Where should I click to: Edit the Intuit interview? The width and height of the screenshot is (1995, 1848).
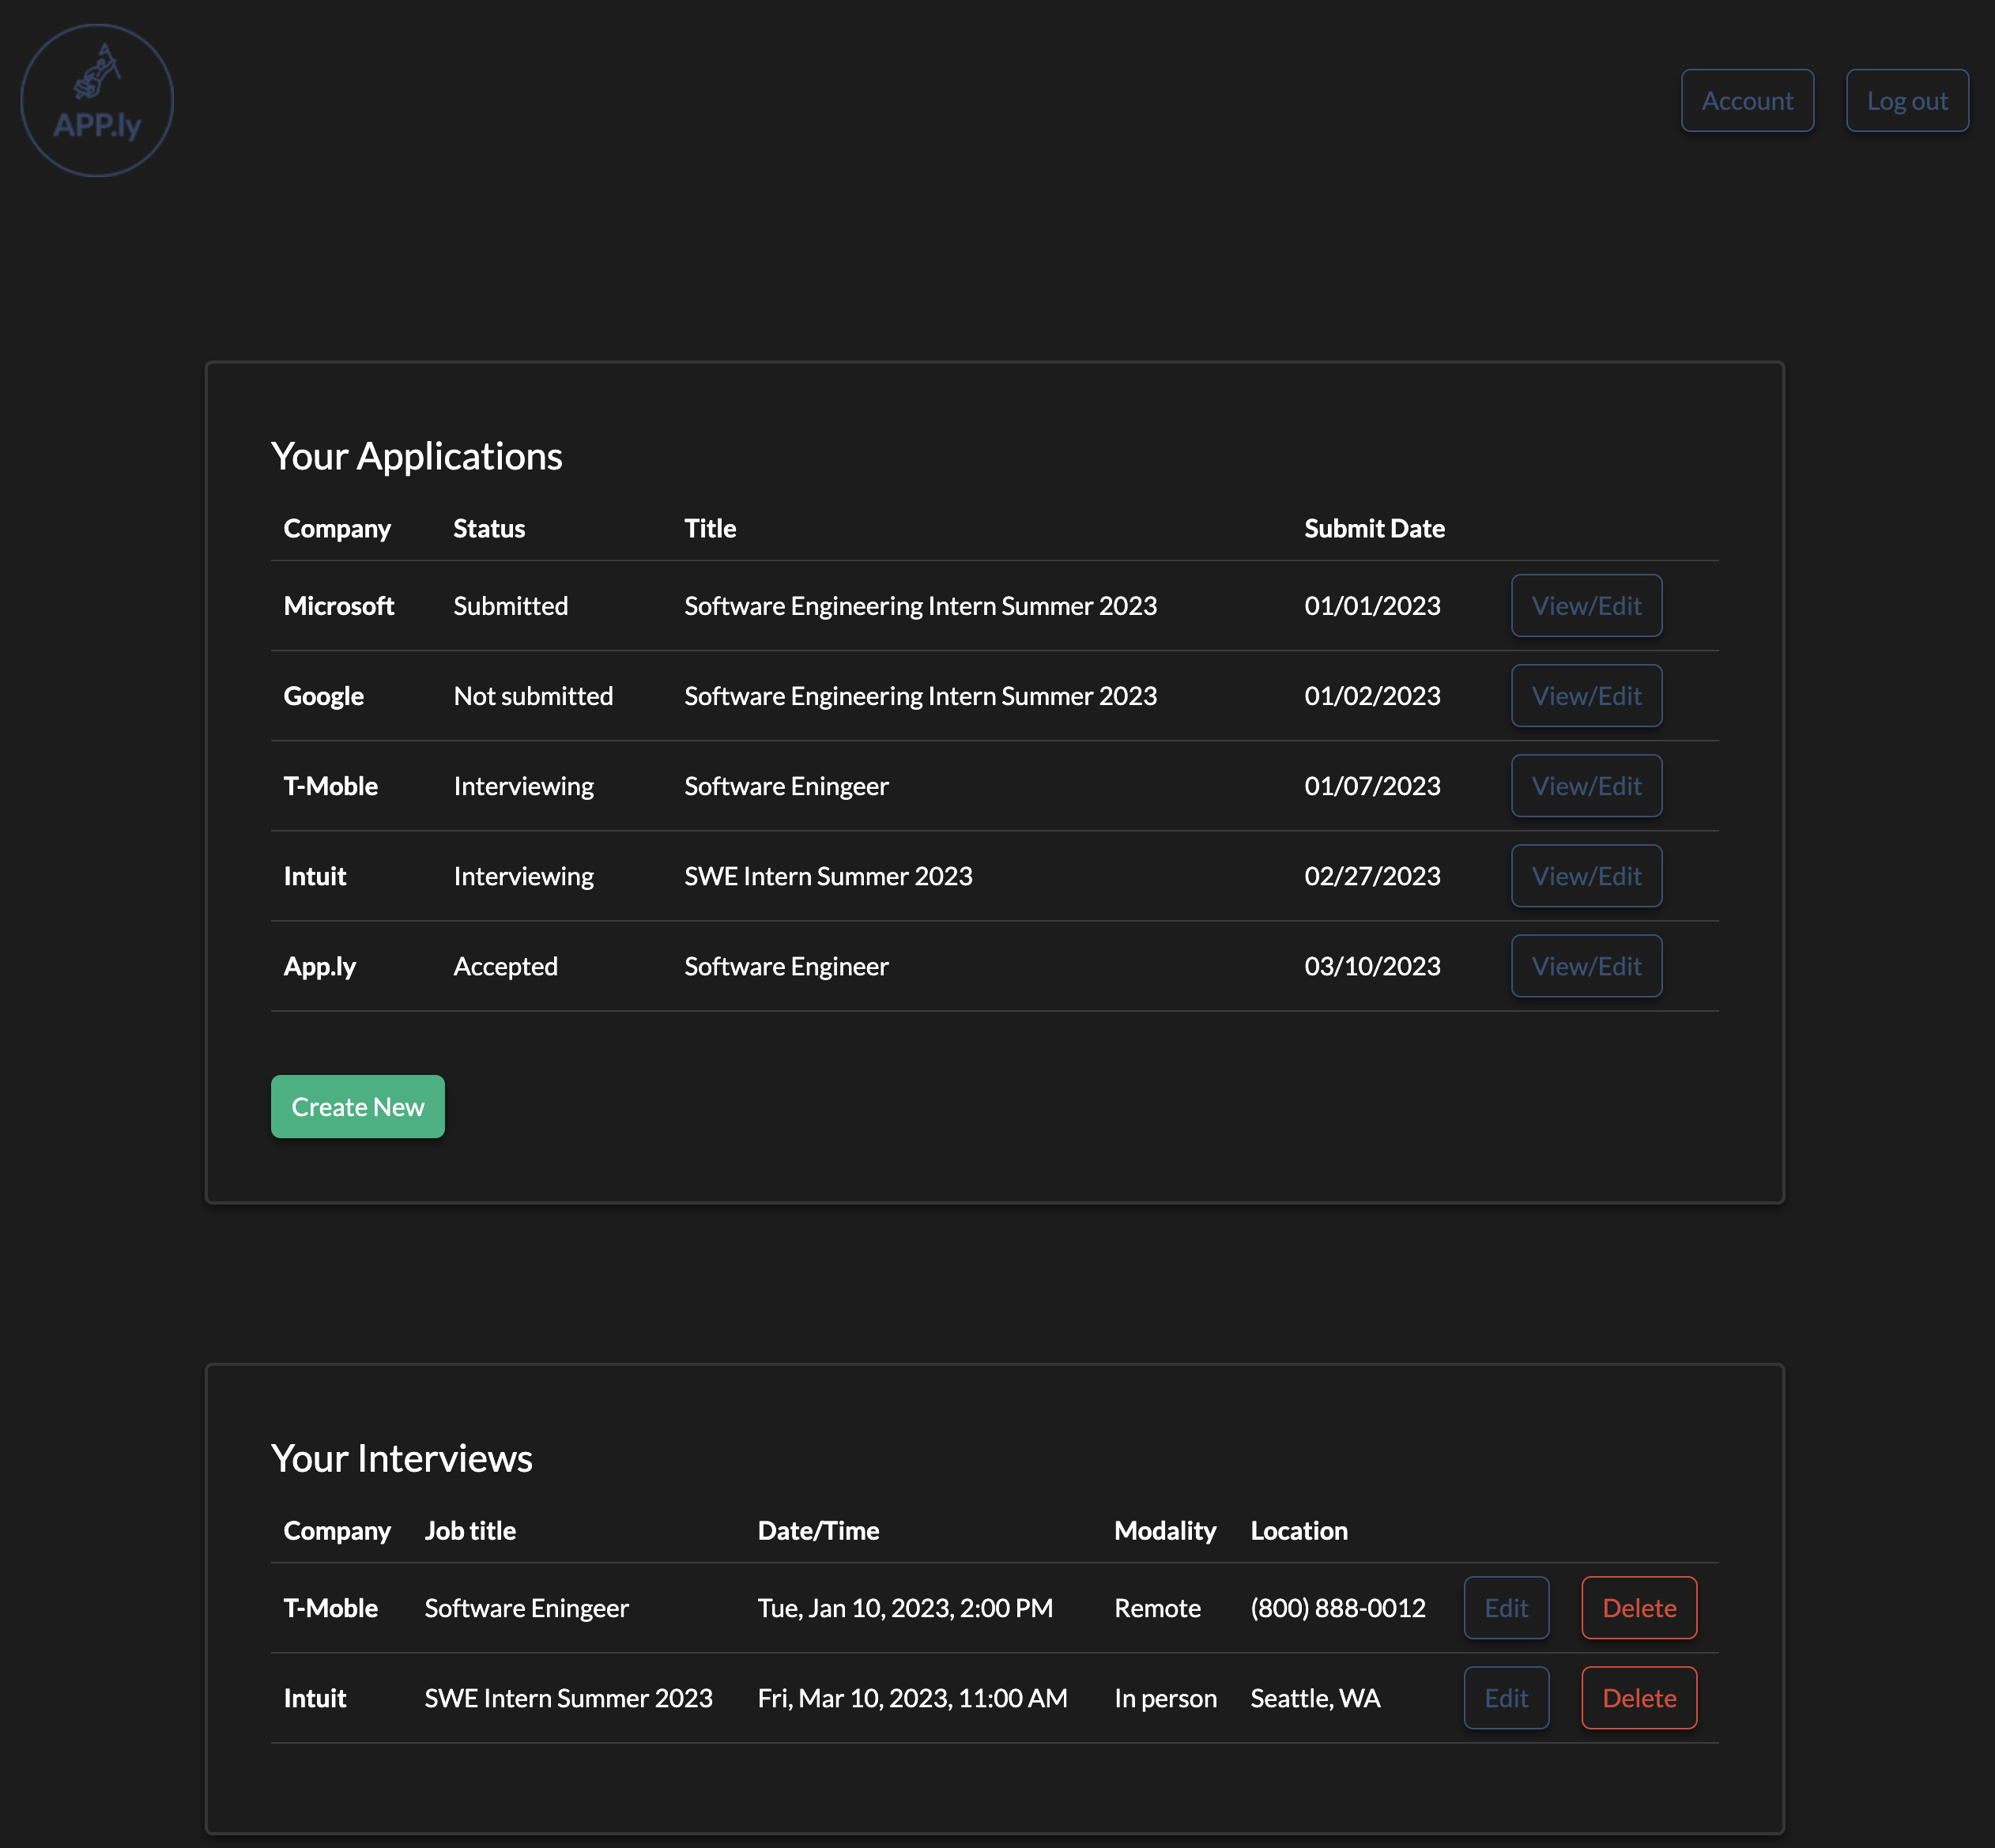(1505, 1698)
